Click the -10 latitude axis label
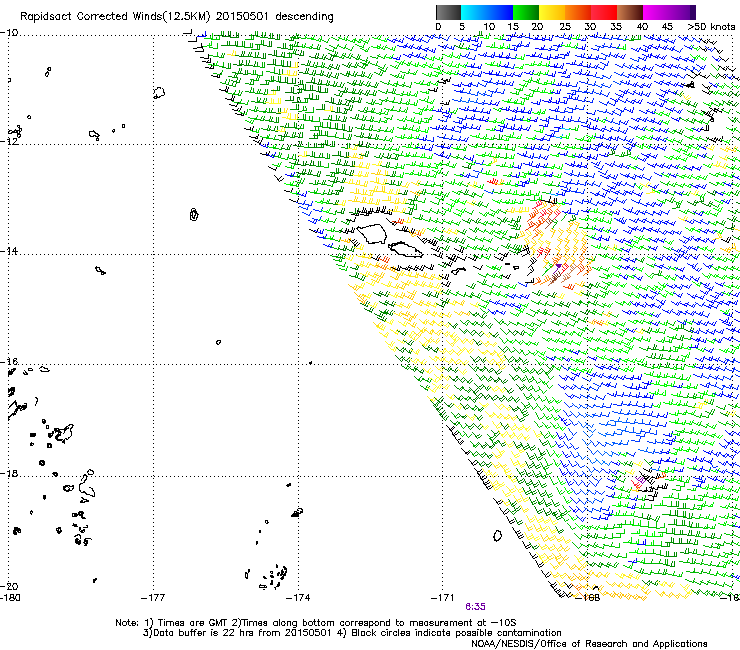Viewport: 740px width, 650px height. pyautogui.click(x=9, y=33)
